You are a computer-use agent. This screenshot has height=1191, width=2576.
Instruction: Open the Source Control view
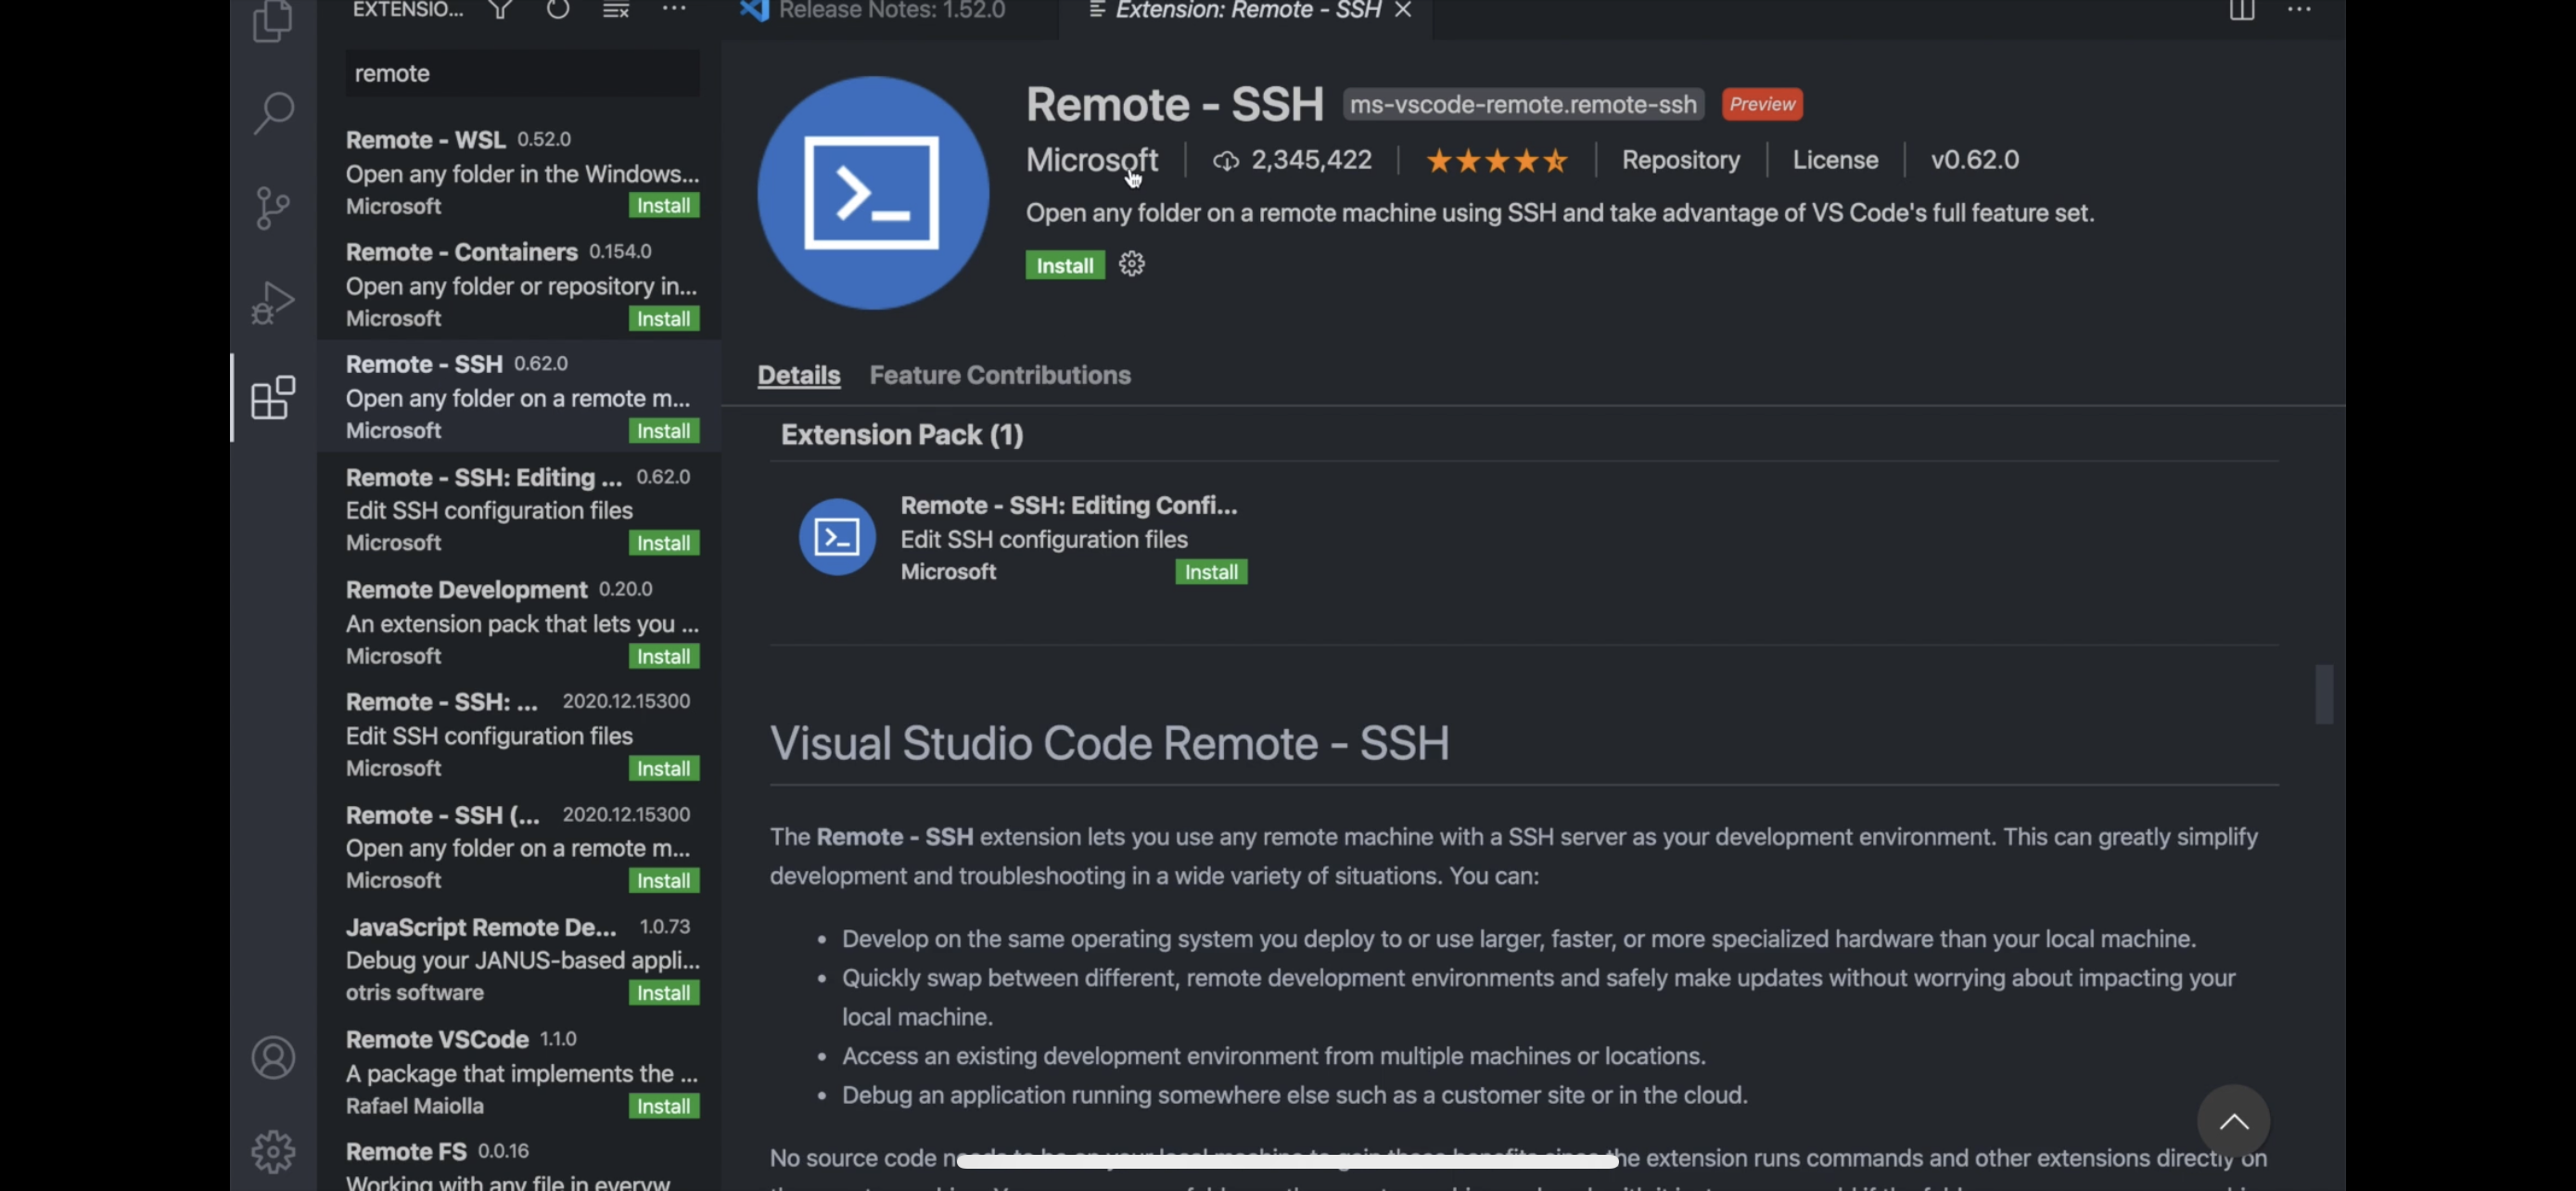click(273, 208)
